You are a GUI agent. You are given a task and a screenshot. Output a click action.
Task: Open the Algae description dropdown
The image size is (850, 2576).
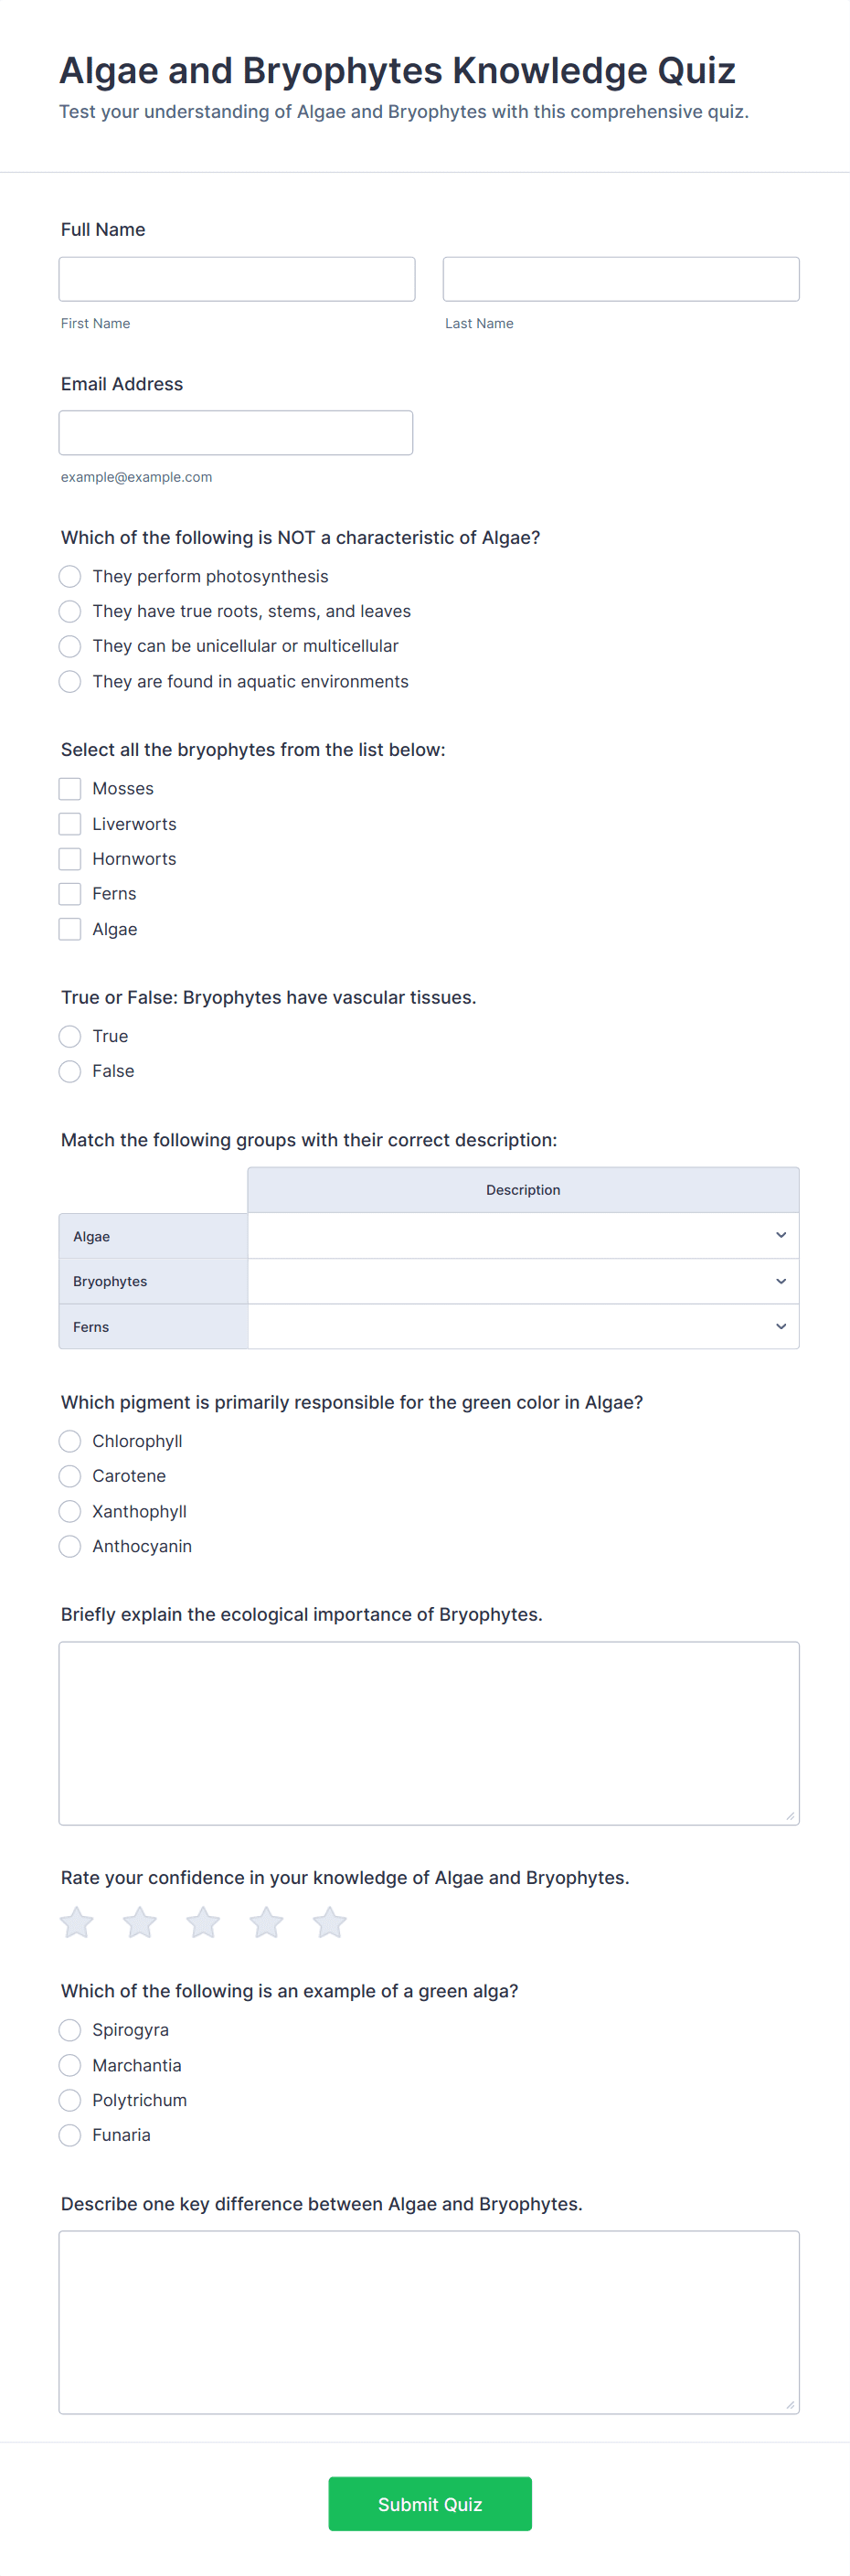[x=522, y=1235]
